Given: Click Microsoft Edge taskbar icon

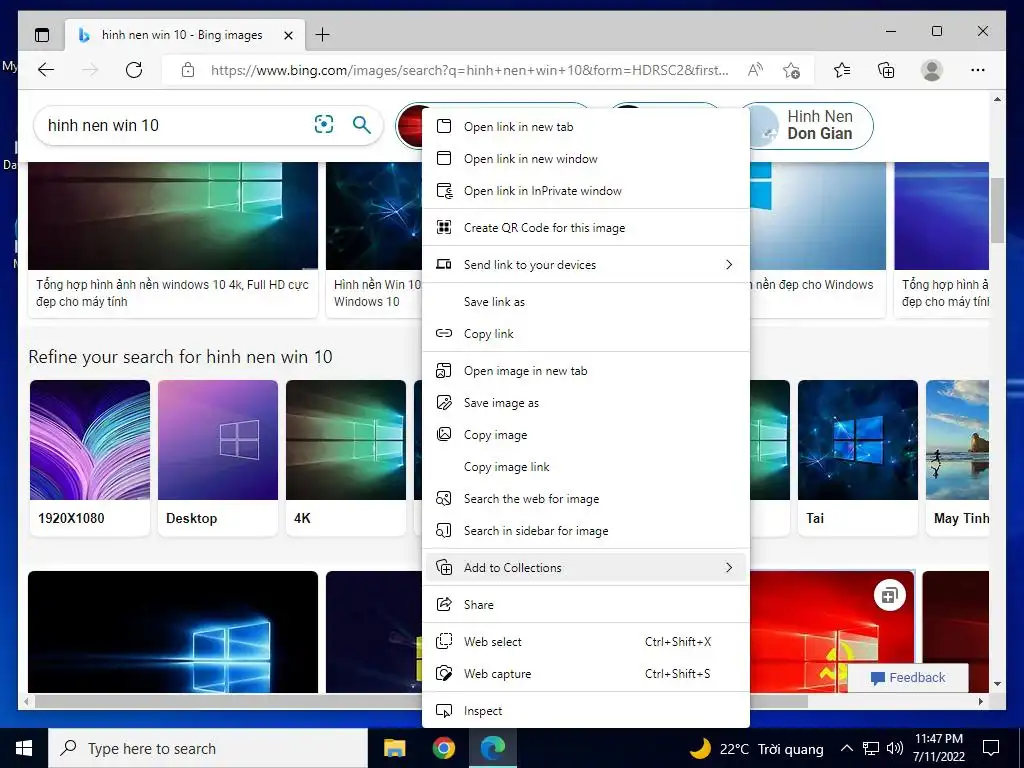Looking at the screenshot, I should [x=493, y=748].
